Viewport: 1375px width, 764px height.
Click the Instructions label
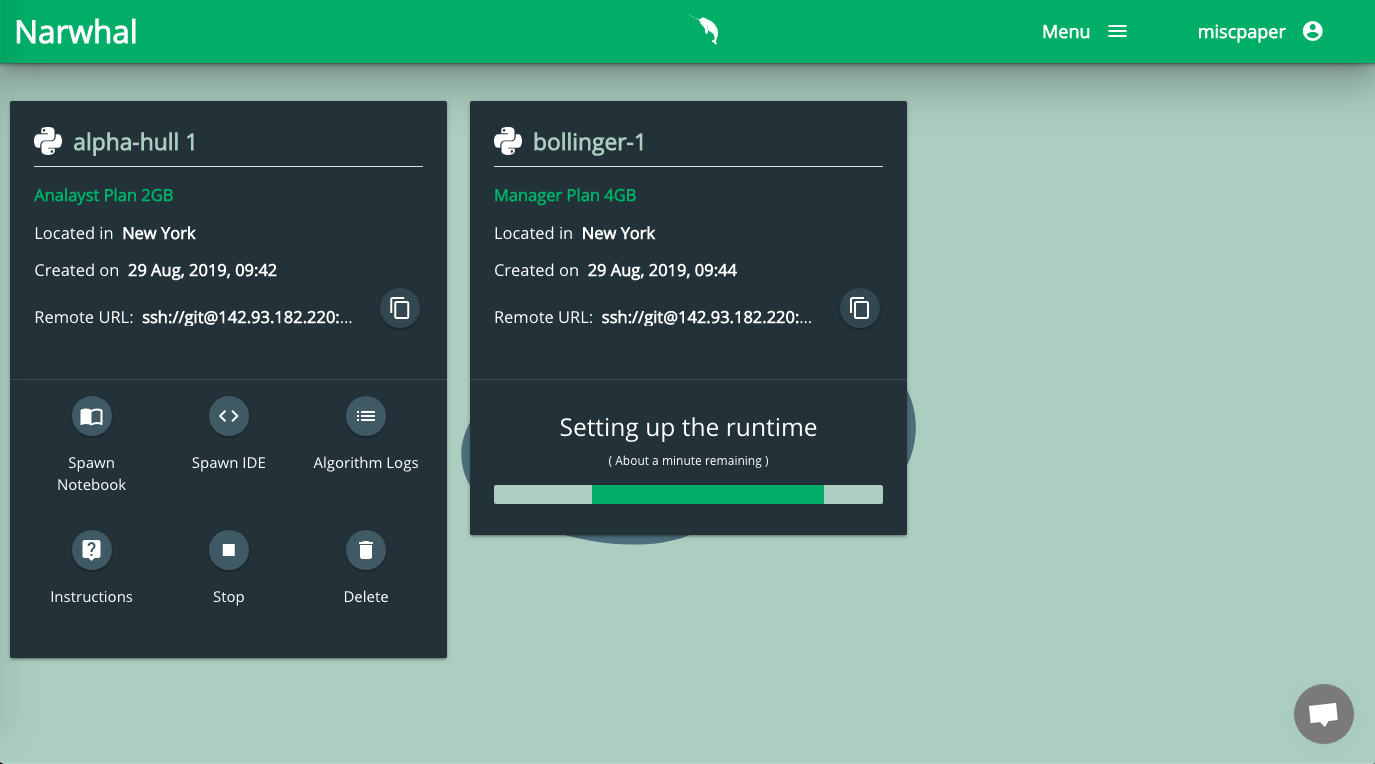[91, 597]
